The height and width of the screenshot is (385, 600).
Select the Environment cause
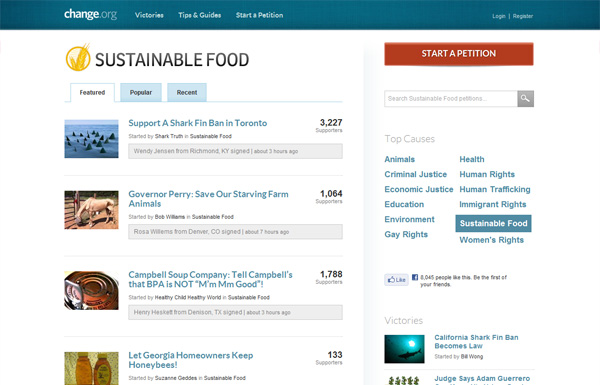[x=409, y=219]
